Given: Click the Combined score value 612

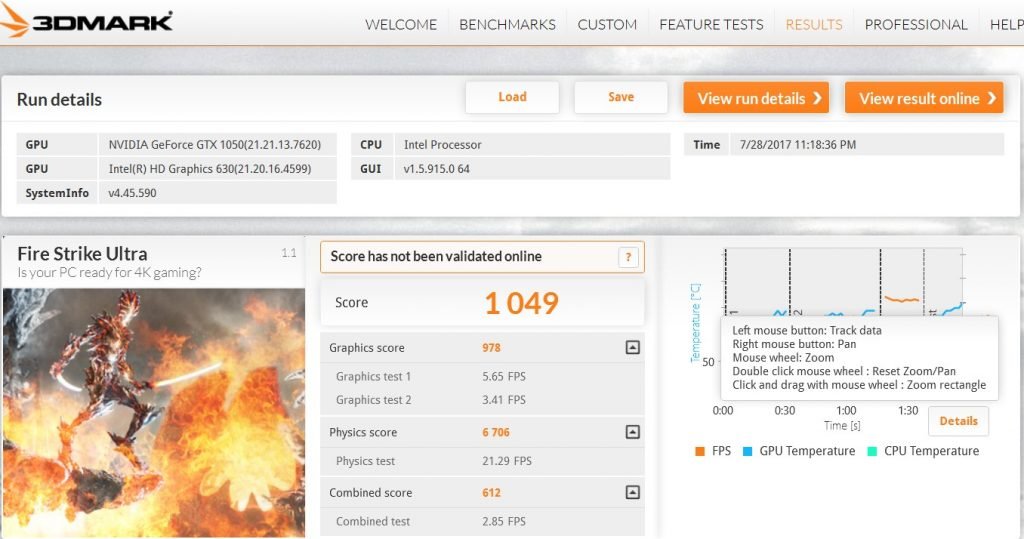Looking at the screenshot, I should pos(491,493).
